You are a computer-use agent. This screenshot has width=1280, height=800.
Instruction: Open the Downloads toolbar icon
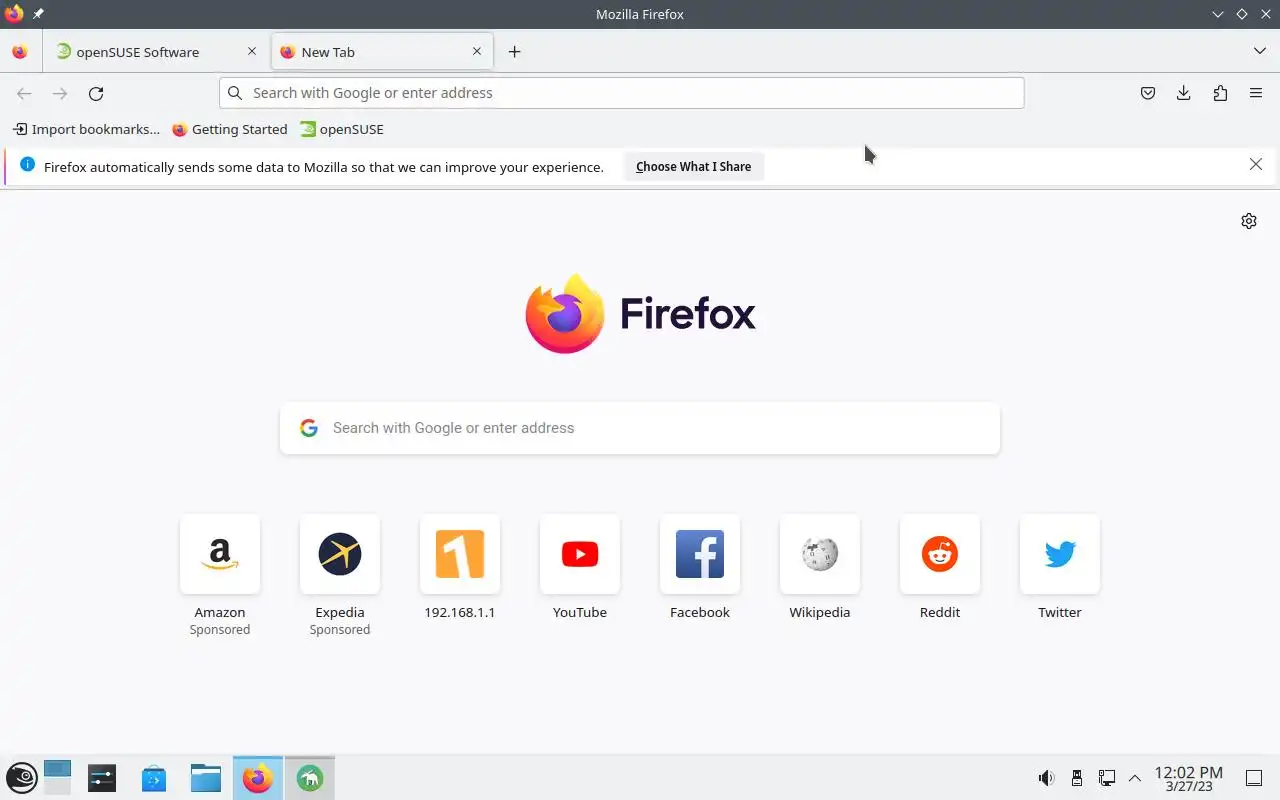[x=1184, y=93]
